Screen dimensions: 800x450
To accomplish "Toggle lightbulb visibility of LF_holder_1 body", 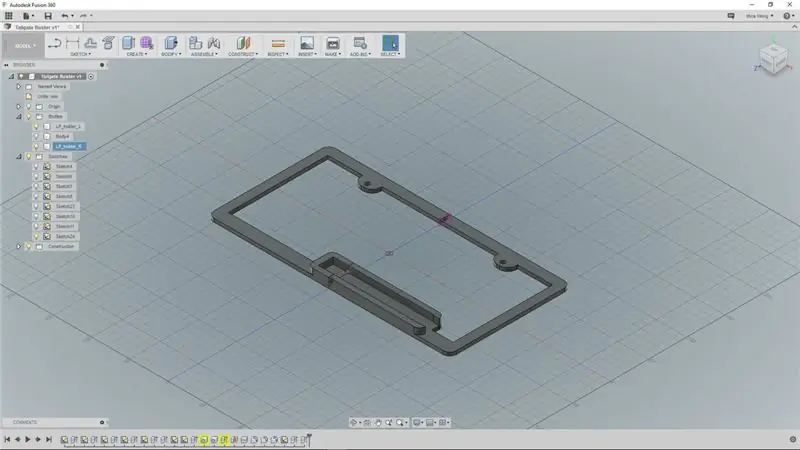I will pyautogui.click(x=36, y=126).
